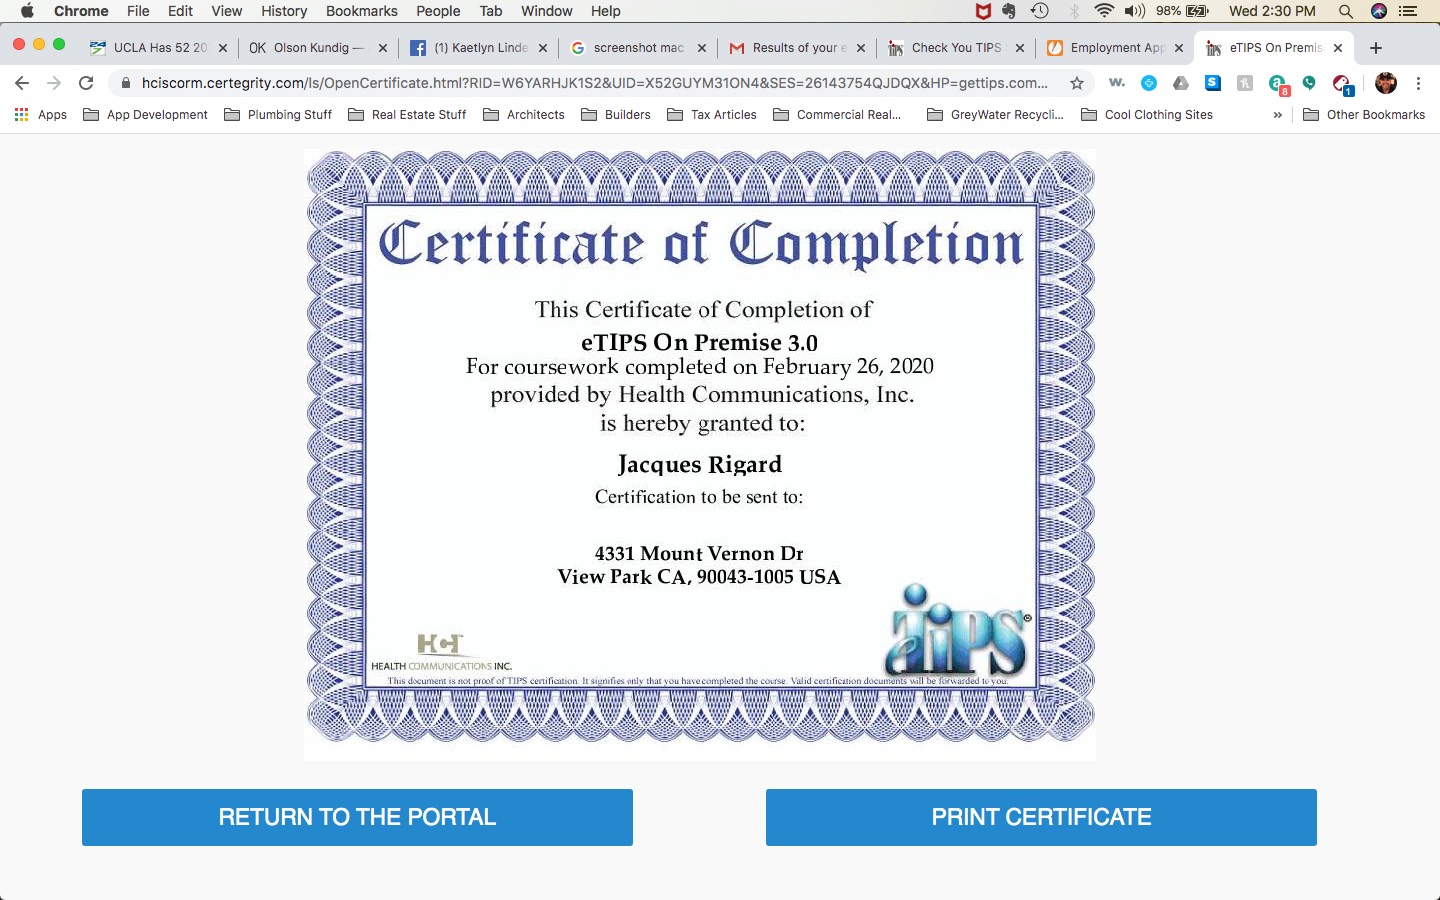The height and width of the screenshot is (900, 1440).
Task: Reload the certificate page
Action: click(86, 83)
